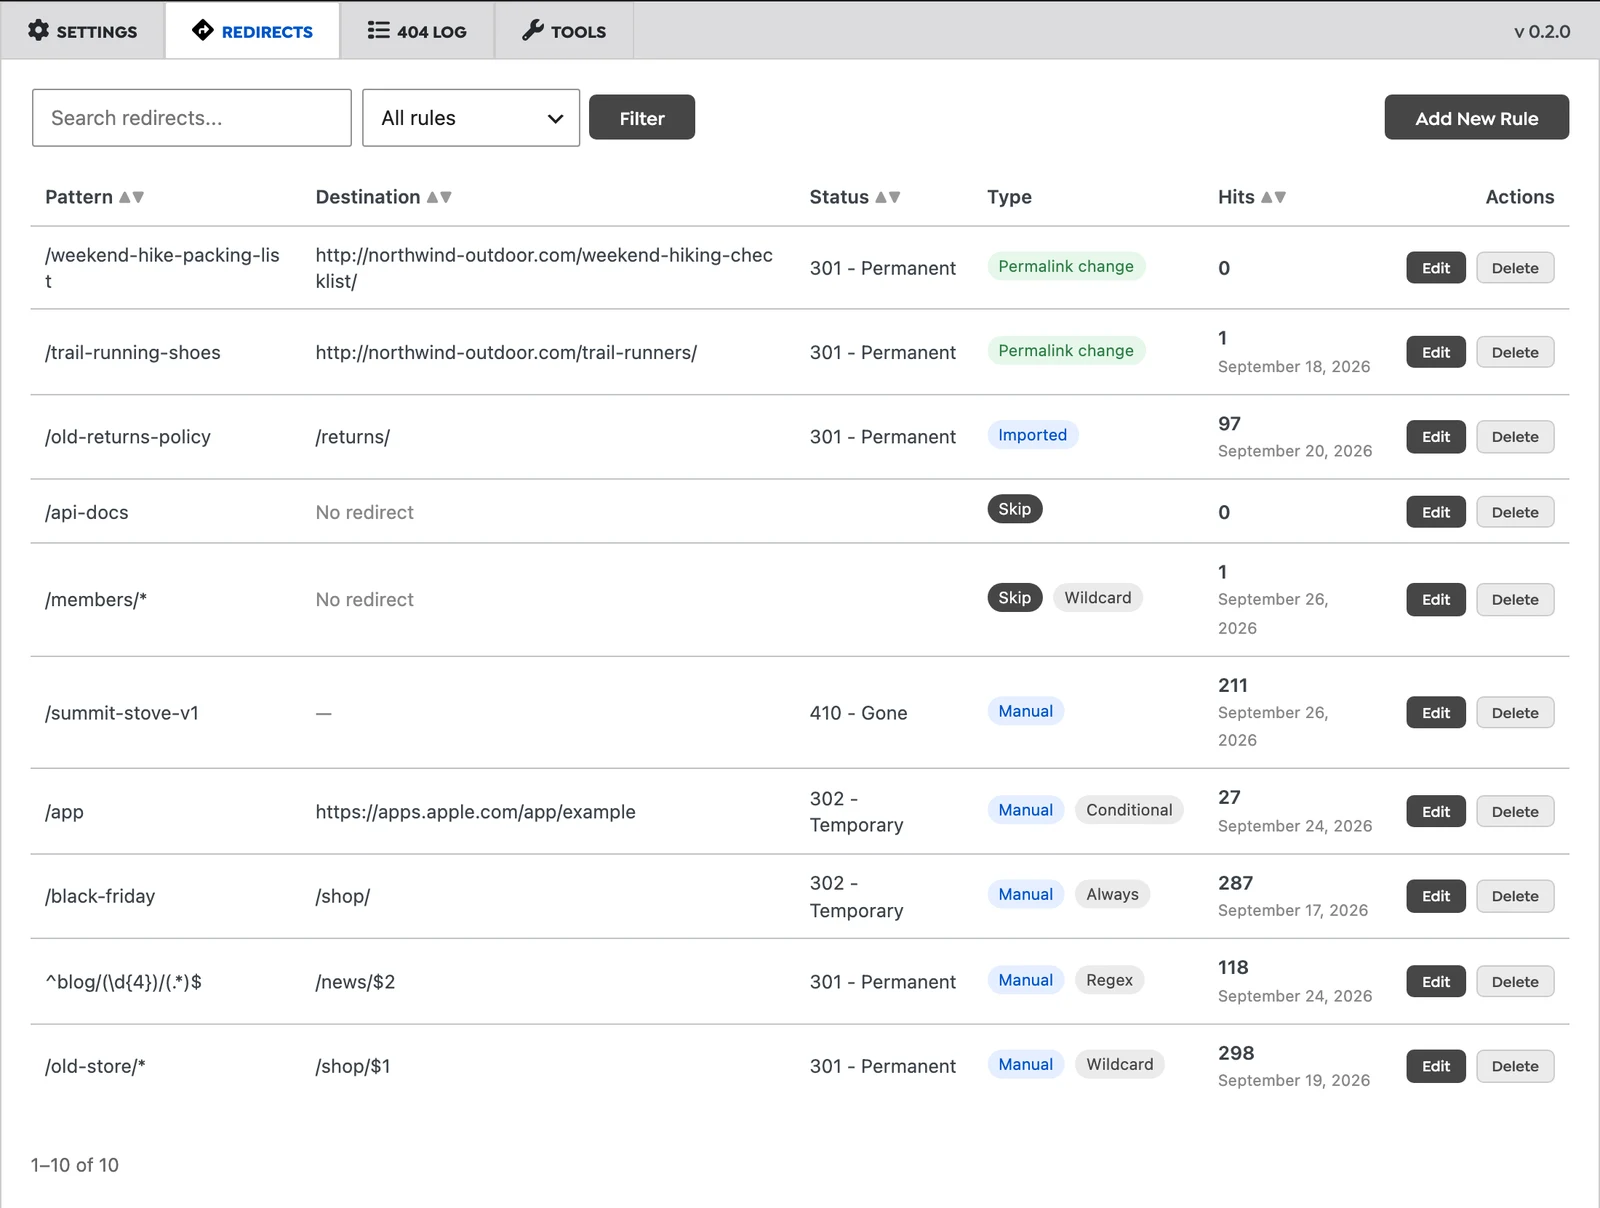This screenshot has width=1600, height=1208.
Task: Click the Settings gear icon
Action: click(x=38, y=30)
